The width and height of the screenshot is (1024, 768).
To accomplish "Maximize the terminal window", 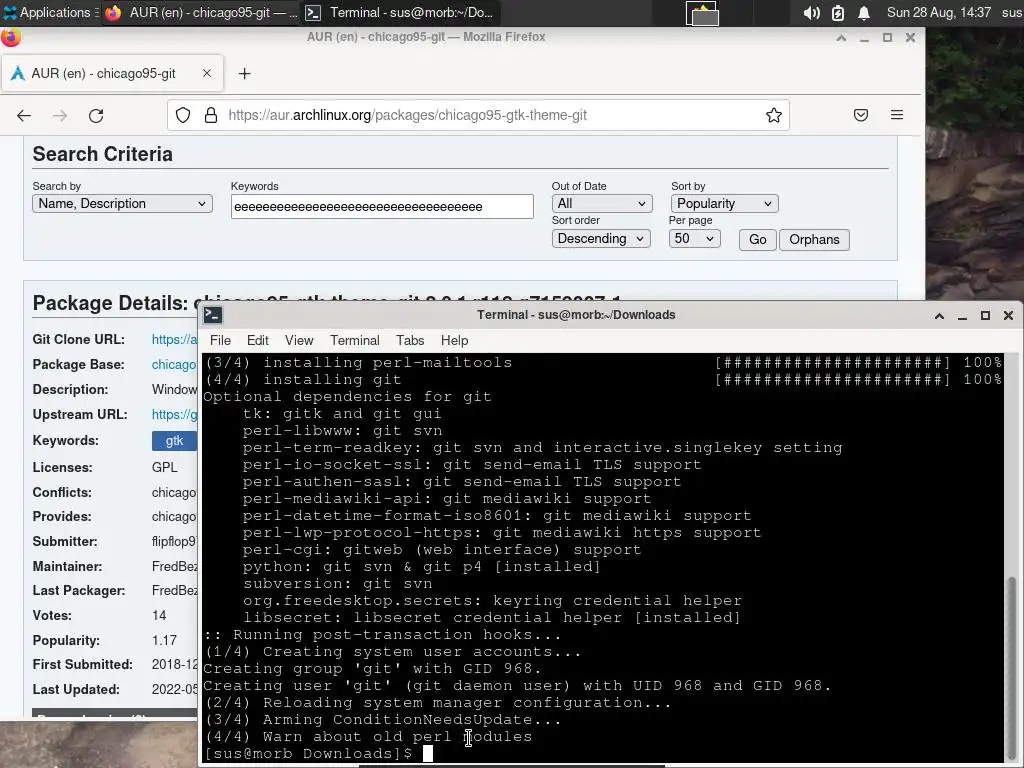I will click(x=985, y=316).
